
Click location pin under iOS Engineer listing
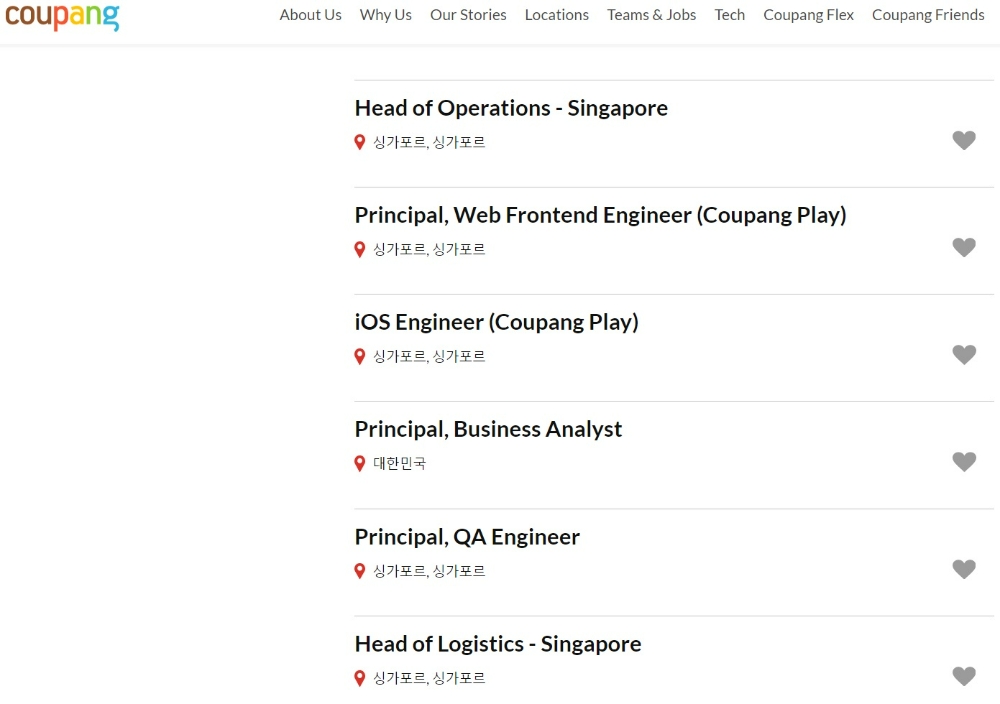pos(360,357)
